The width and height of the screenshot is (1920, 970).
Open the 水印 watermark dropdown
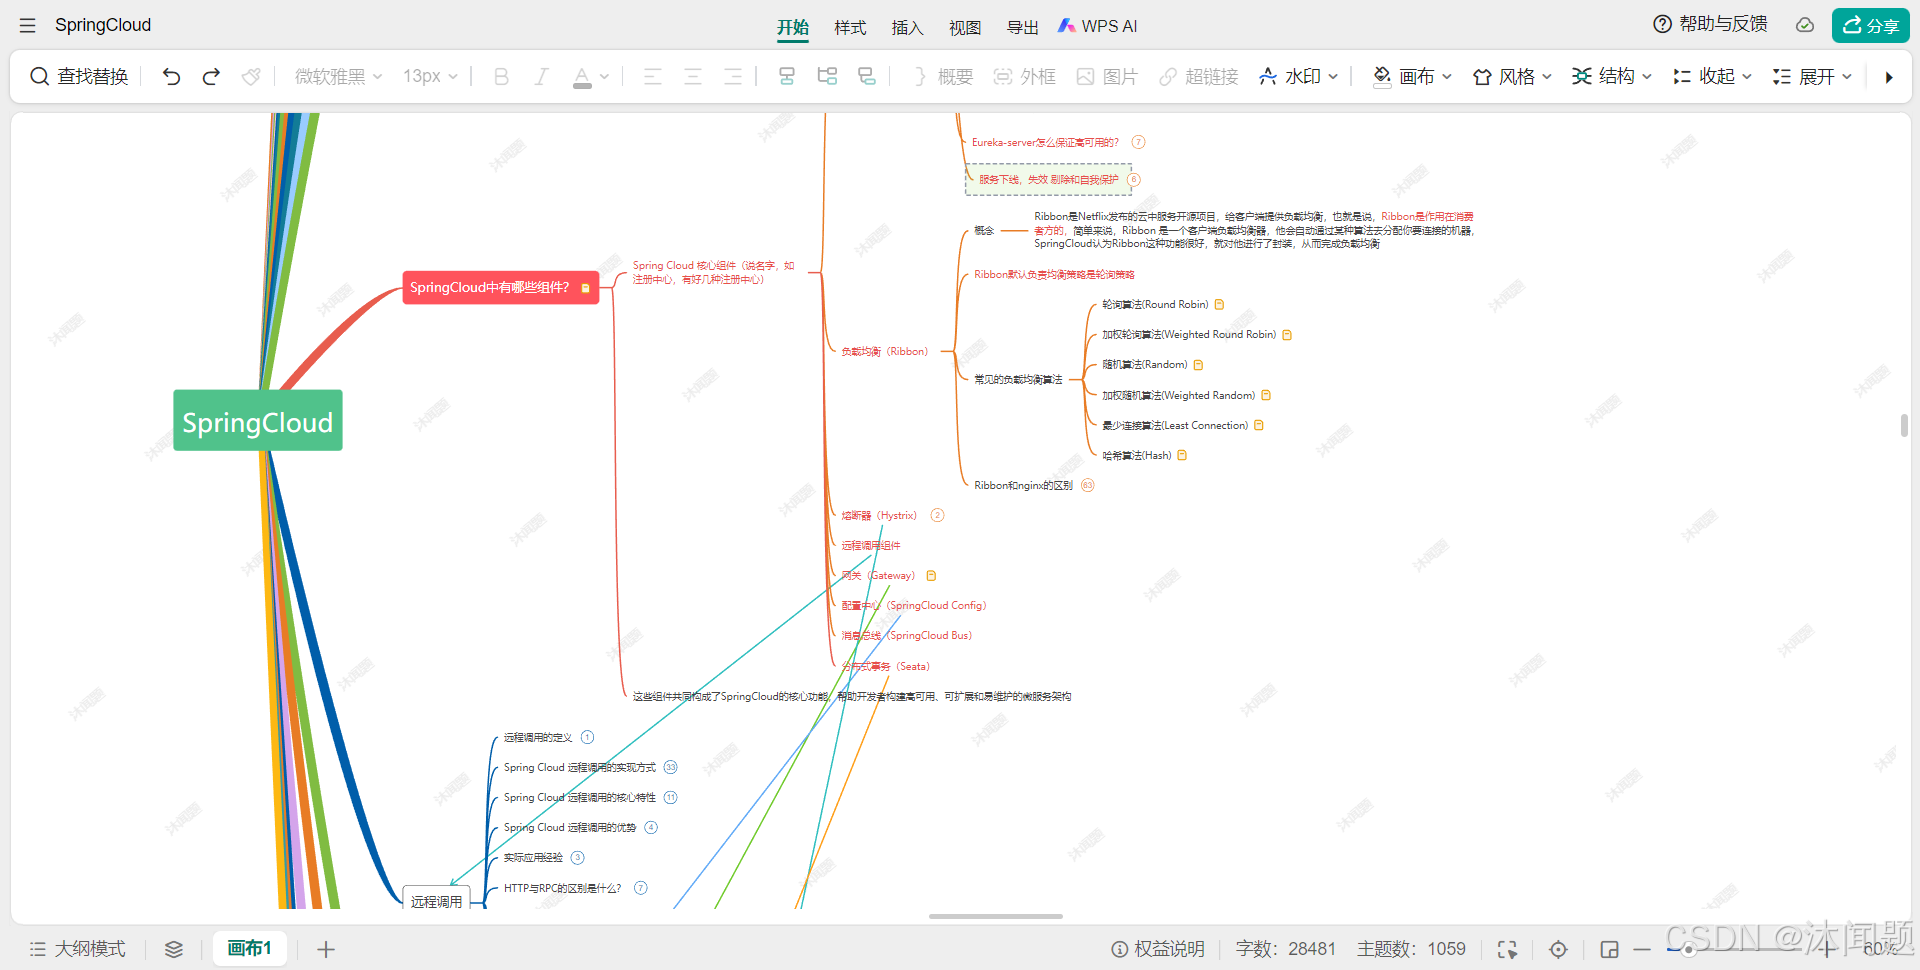point(1298,77)
